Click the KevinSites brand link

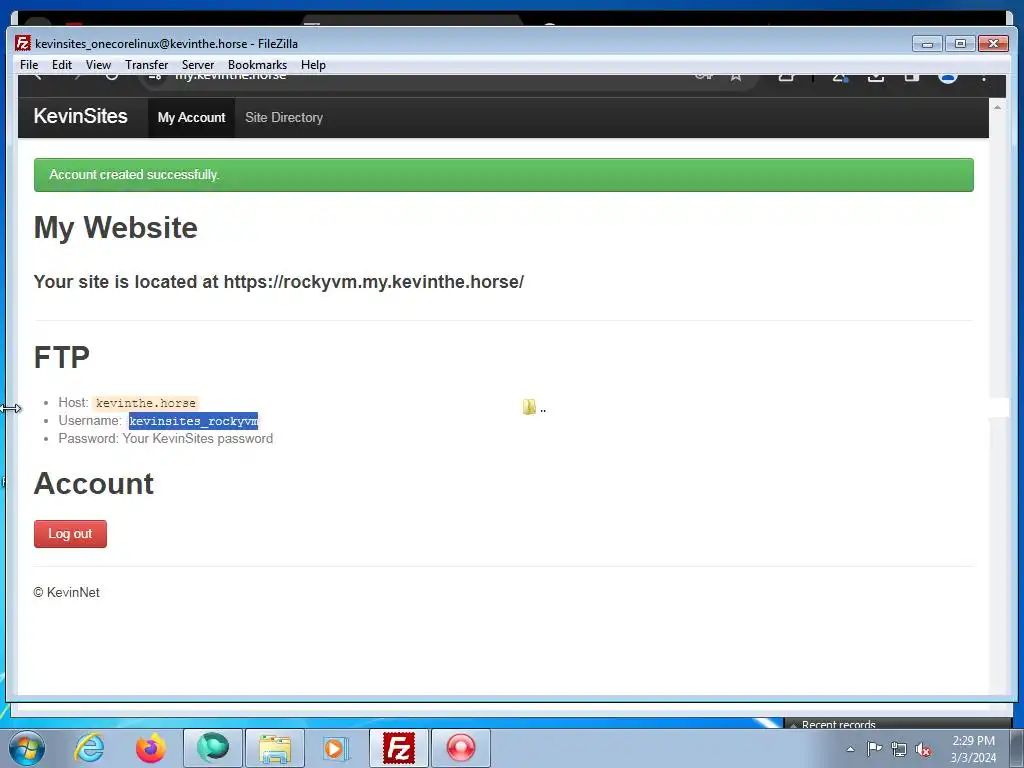coord(80,116)
